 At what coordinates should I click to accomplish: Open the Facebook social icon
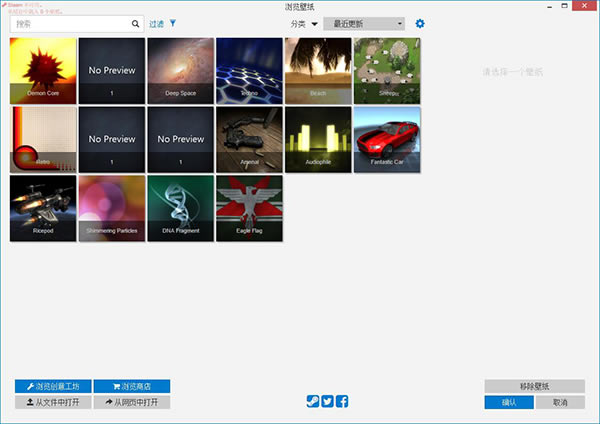tap(342, 401)
